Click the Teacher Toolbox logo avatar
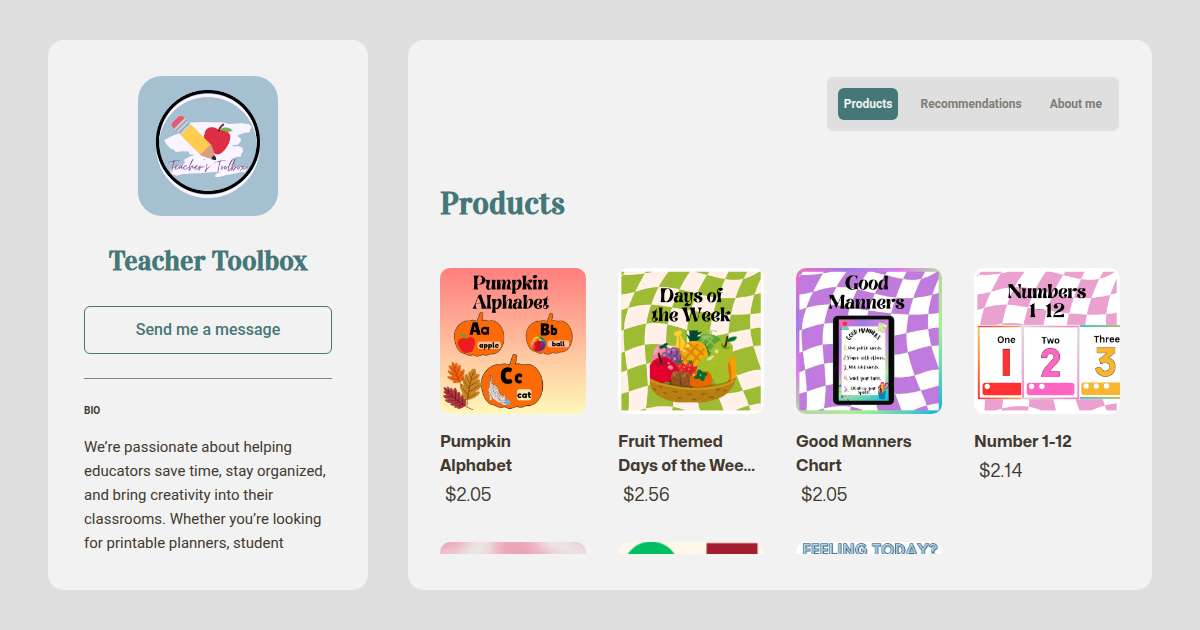This screenshot has height=630, width=1200. click(208, 146)
